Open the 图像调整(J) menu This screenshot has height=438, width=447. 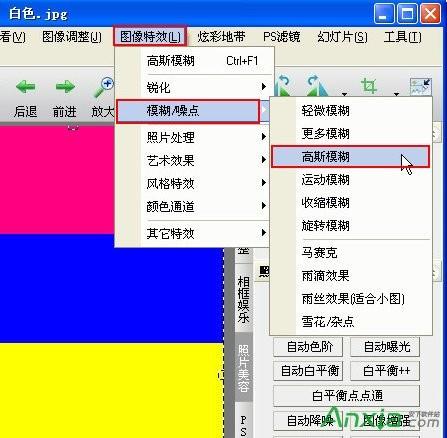tap(72, 37)
